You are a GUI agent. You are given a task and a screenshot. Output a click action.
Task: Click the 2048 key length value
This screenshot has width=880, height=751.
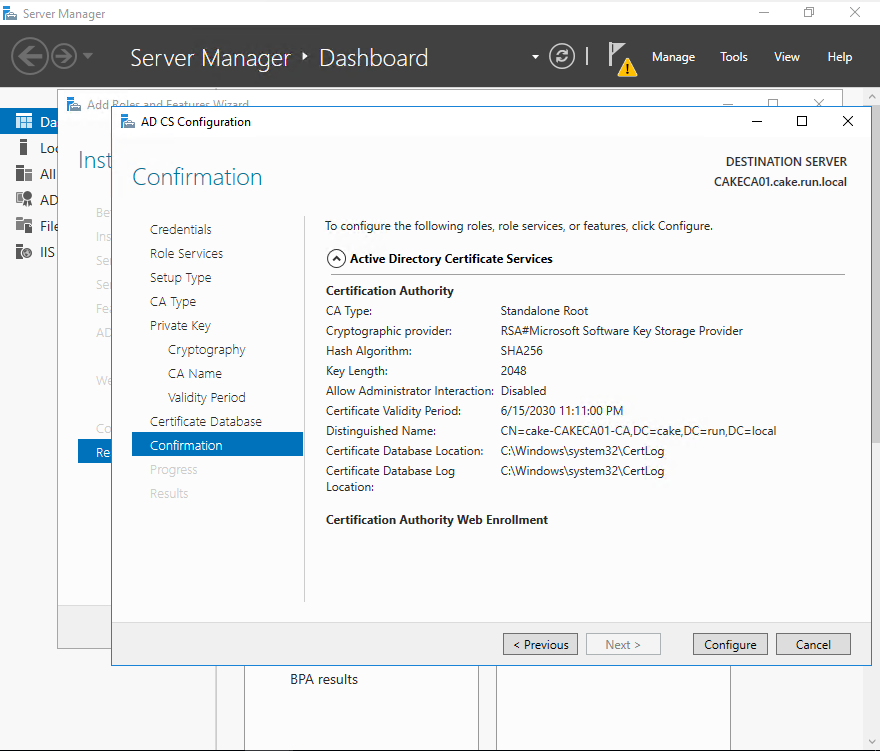[x=513, y=371]
